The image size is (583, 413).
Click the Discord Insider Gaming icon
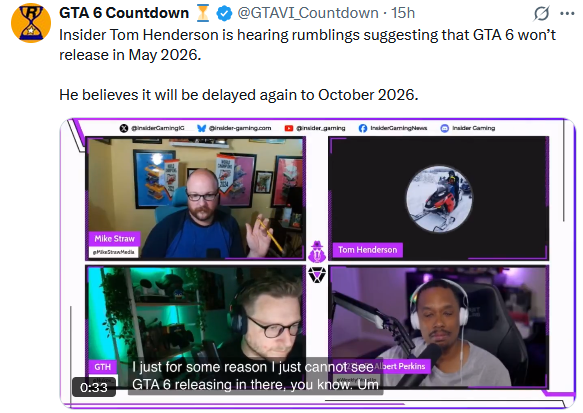pos(444,128)
